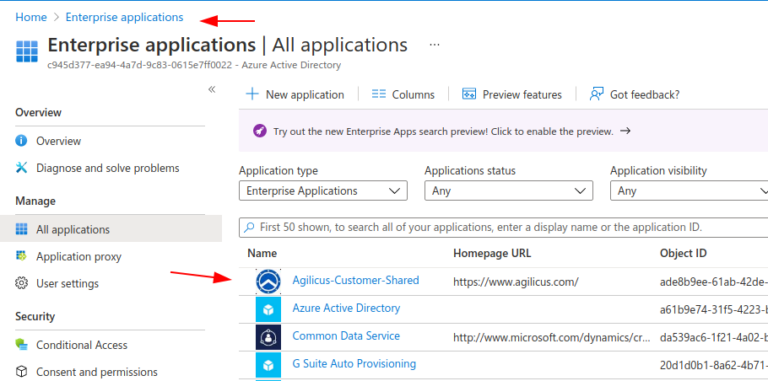Sort by the Homepage URL column header
The image size is (768, 381).
pyautogui.click(x=492, y=253)
